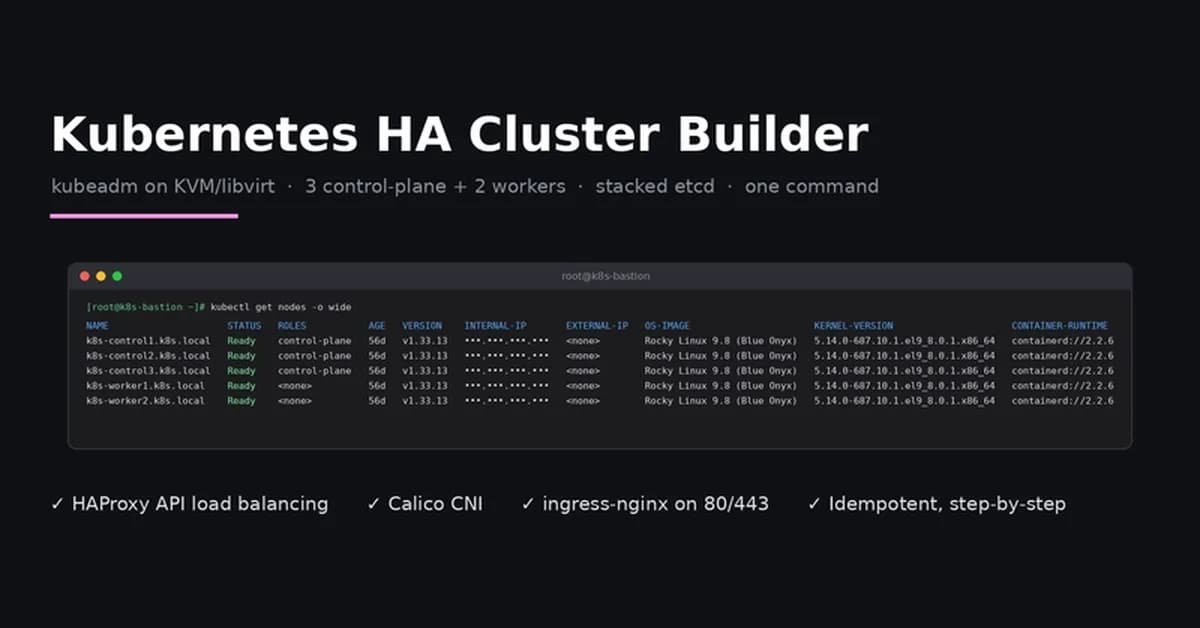
Task: Click control-plane role in k8s-control2 row
Action: 314,356
